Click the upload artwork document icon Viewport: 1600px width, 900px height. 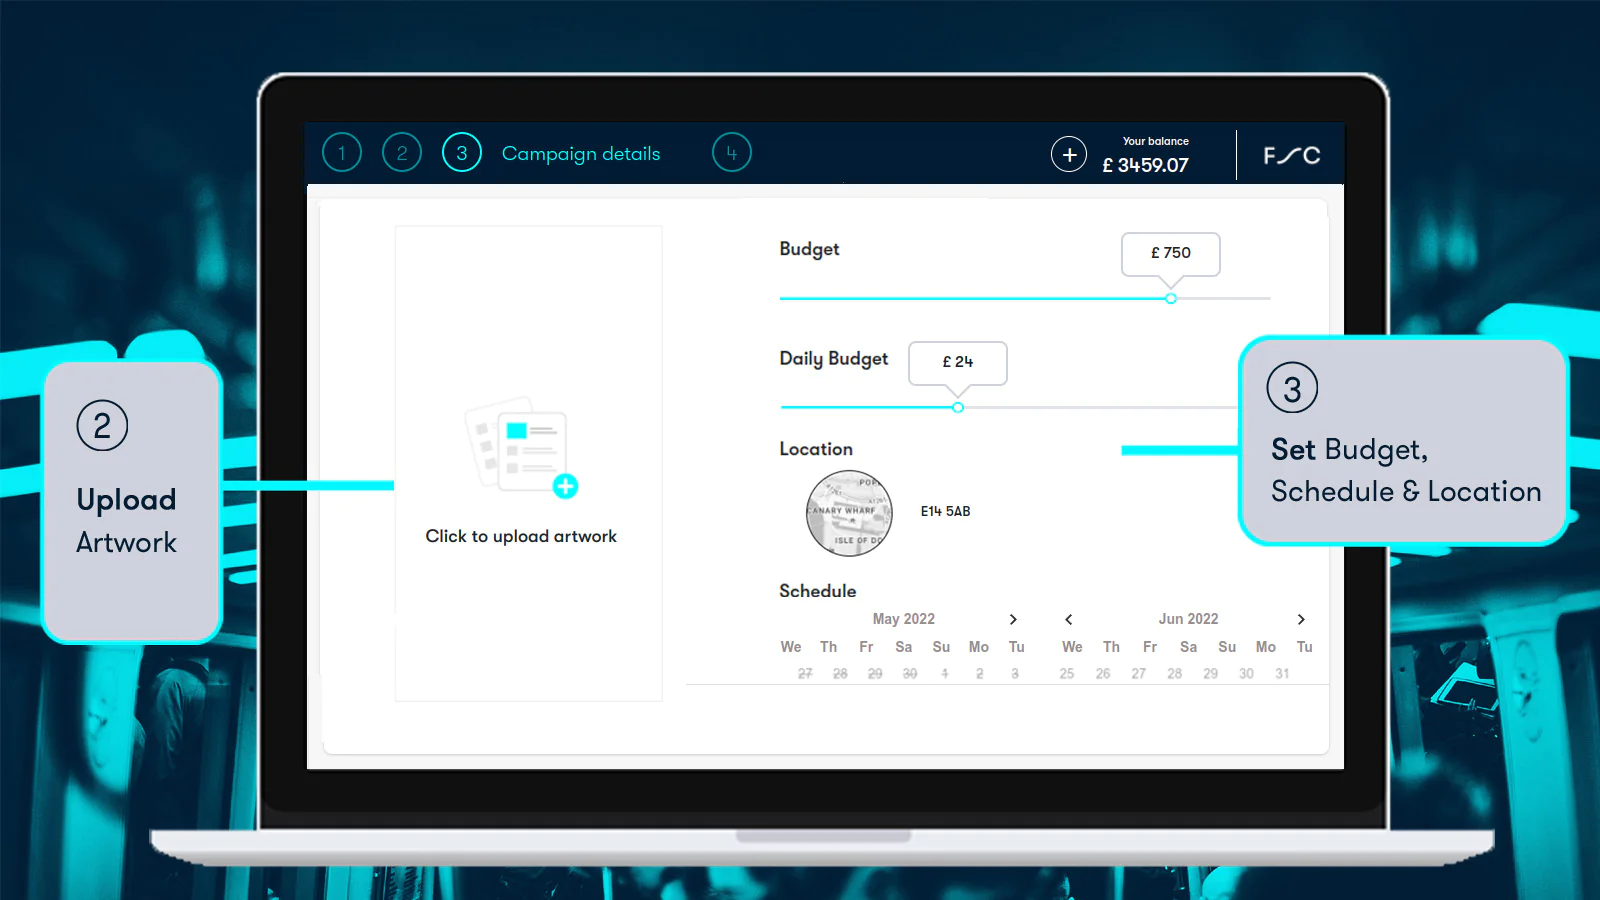pos(521,446)
